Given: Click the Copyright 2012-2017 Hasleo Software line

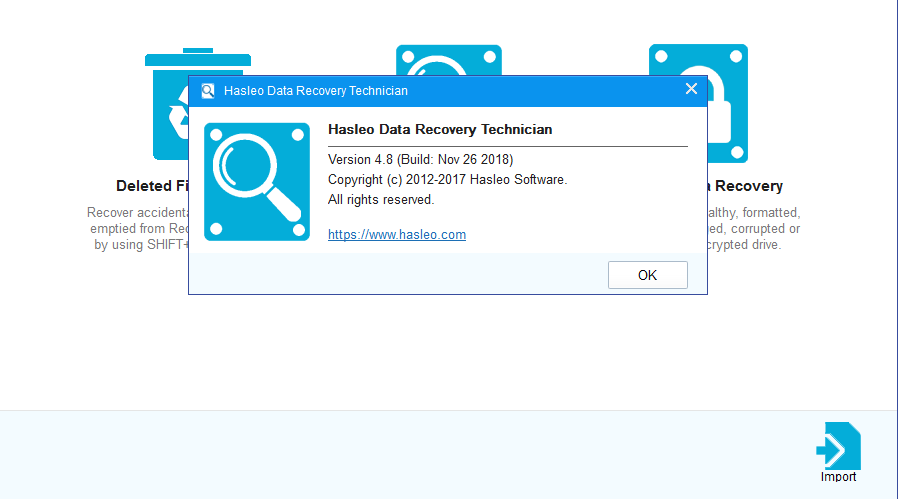Looking at the screenshot, I should [x=447, y=180].
